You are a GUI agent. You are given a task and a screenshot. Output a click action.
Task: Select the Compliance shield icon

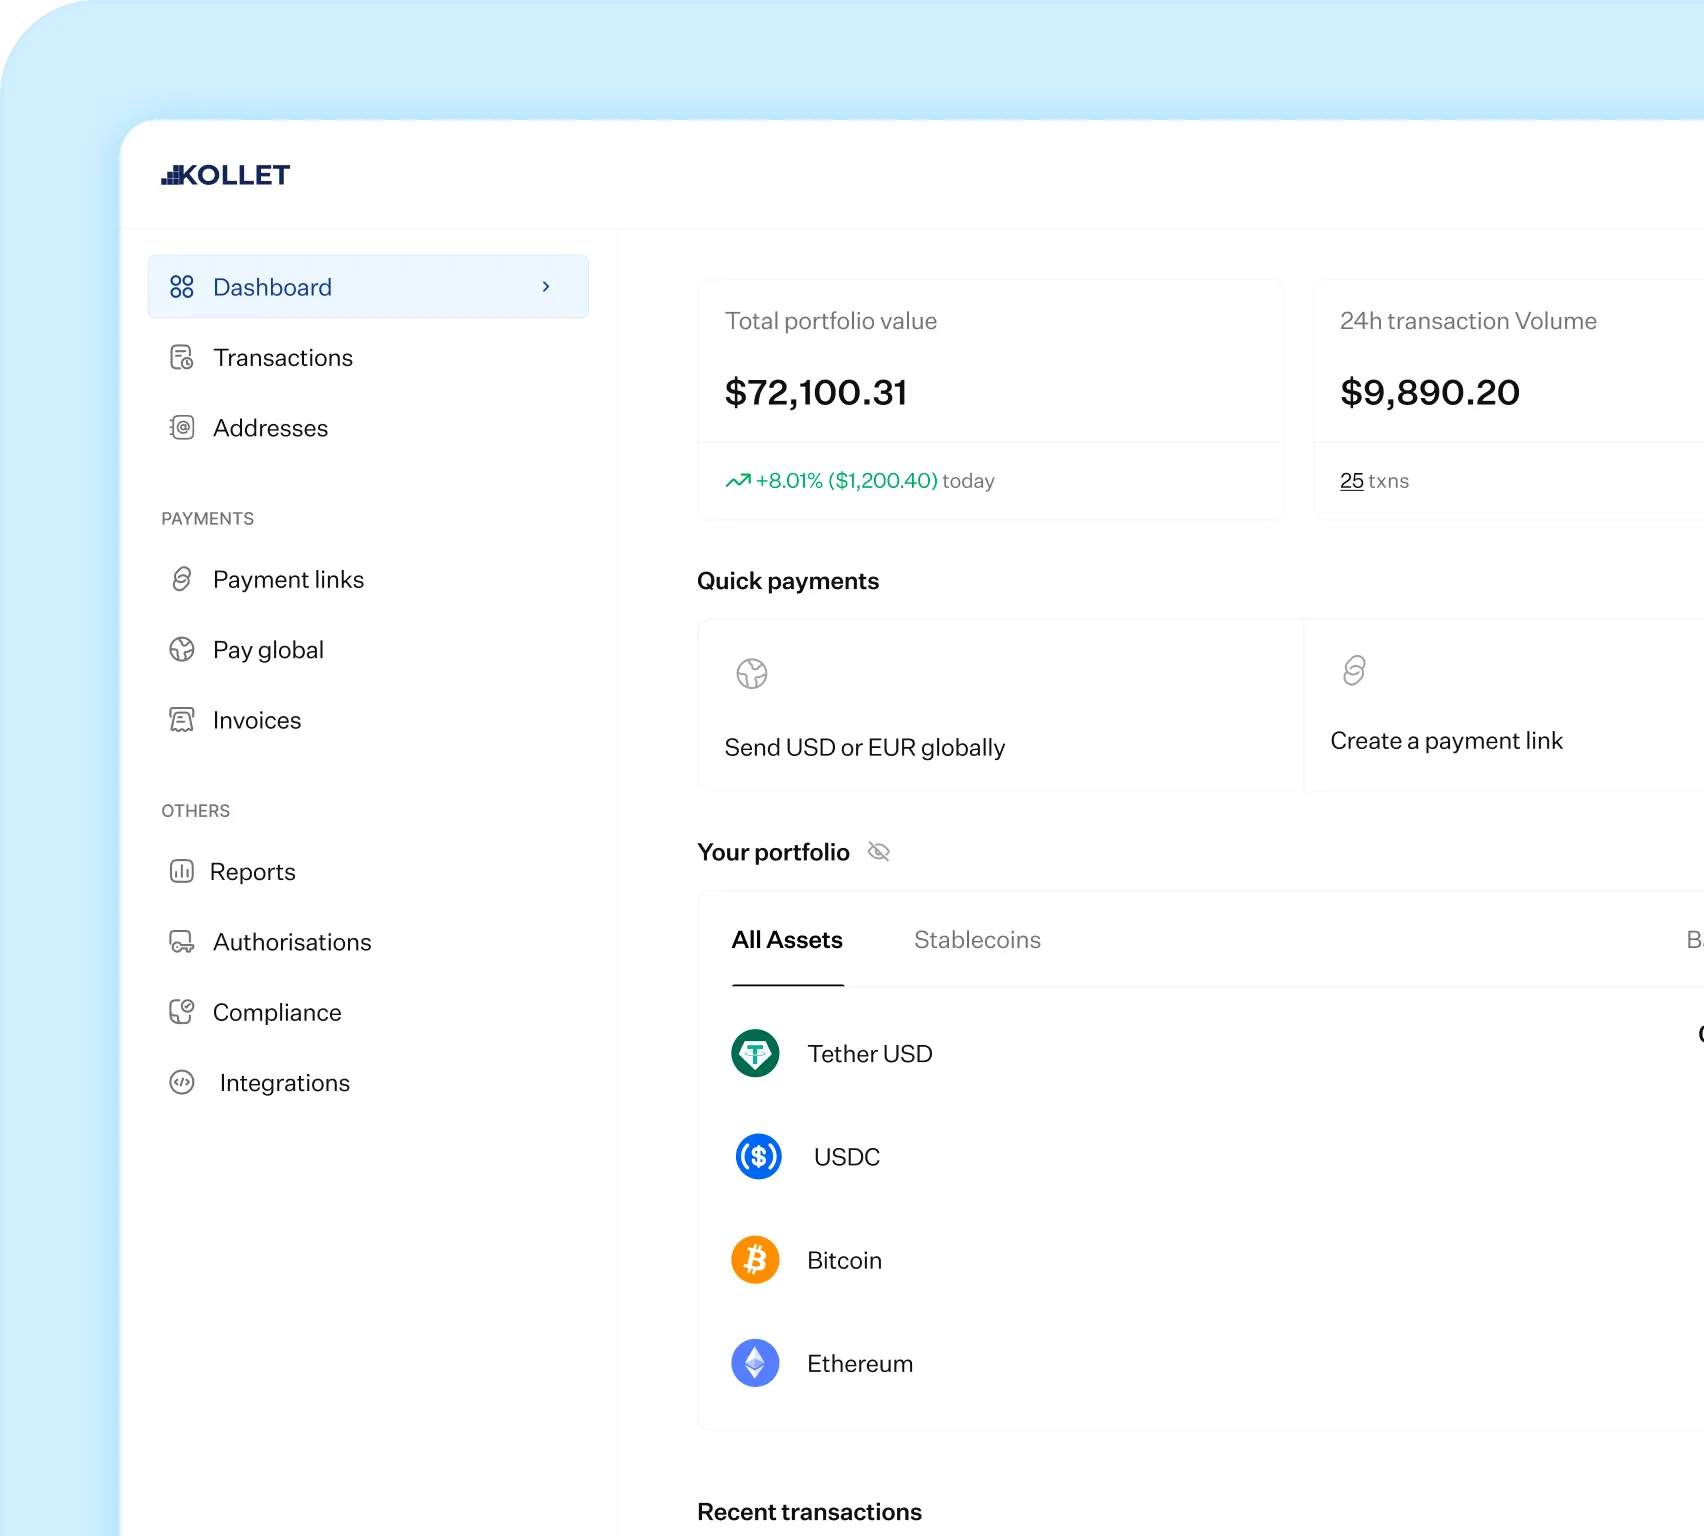pos(181,1012)
